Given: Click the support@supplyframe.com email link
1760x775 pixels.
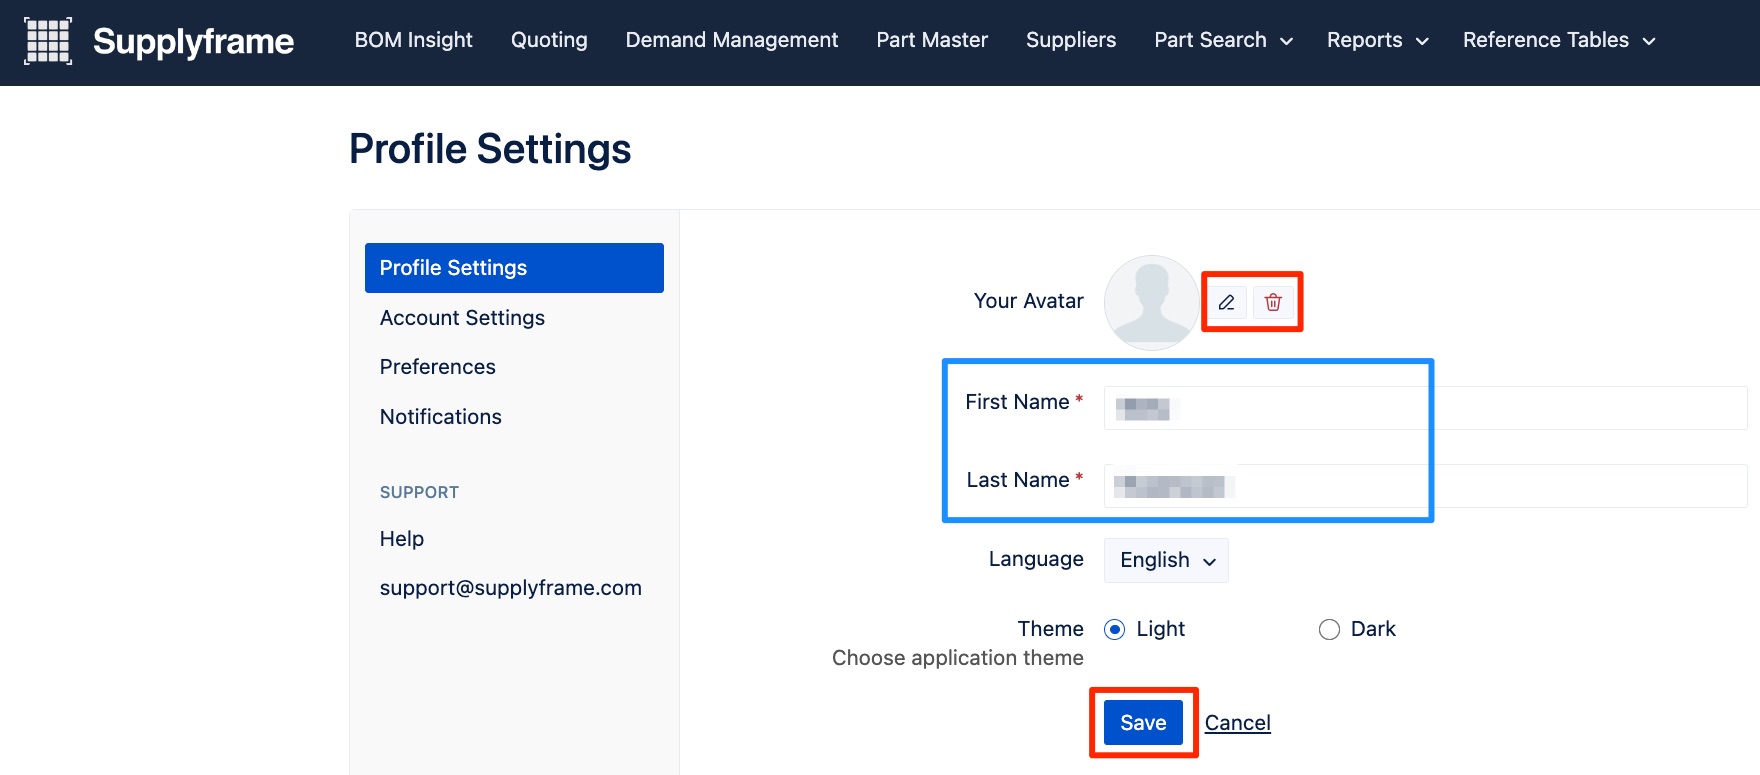Looking at the screenshot, I should (511, 588).
